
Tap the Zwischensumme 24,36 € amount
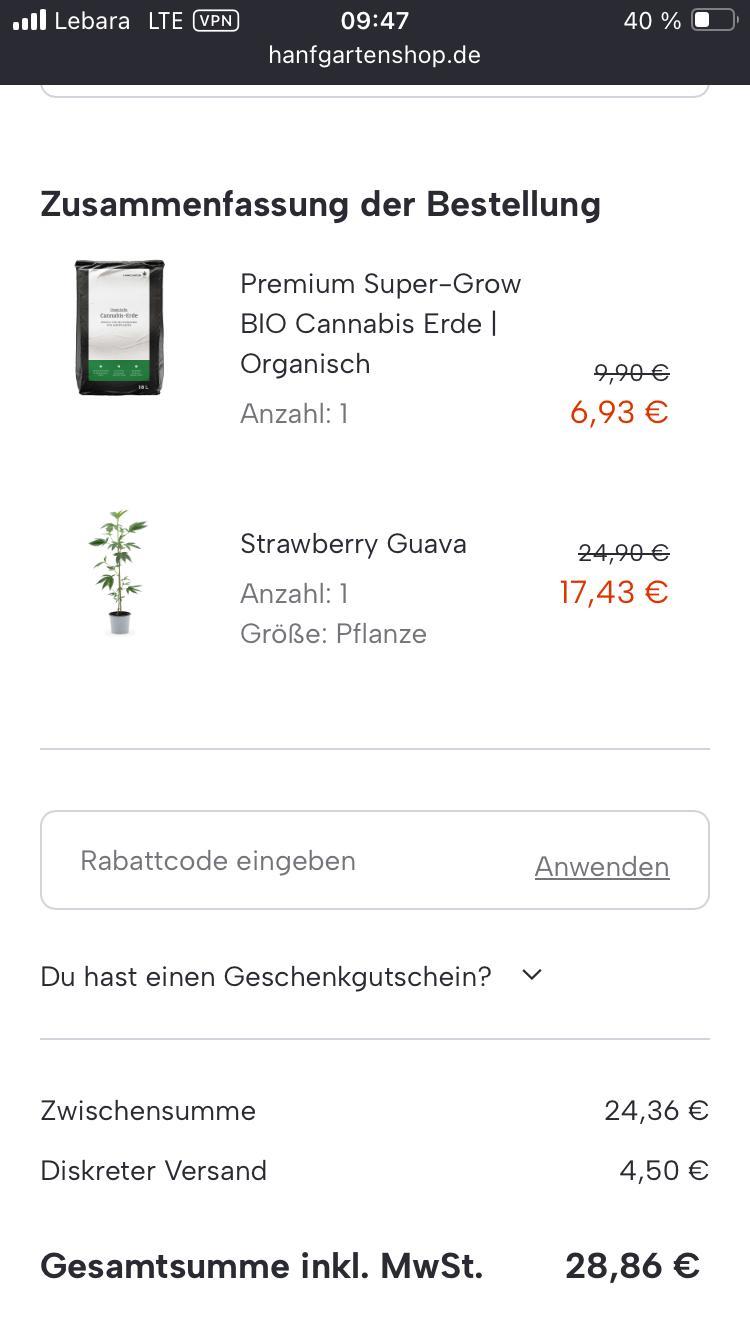[656, 1111]
